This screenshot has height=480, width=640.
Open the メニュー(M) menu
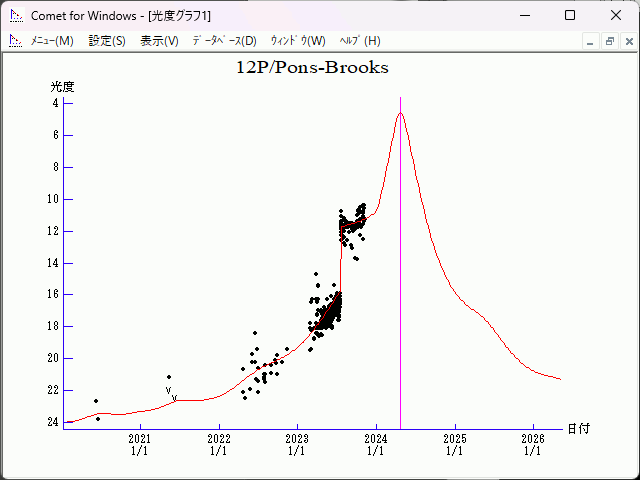52,41
